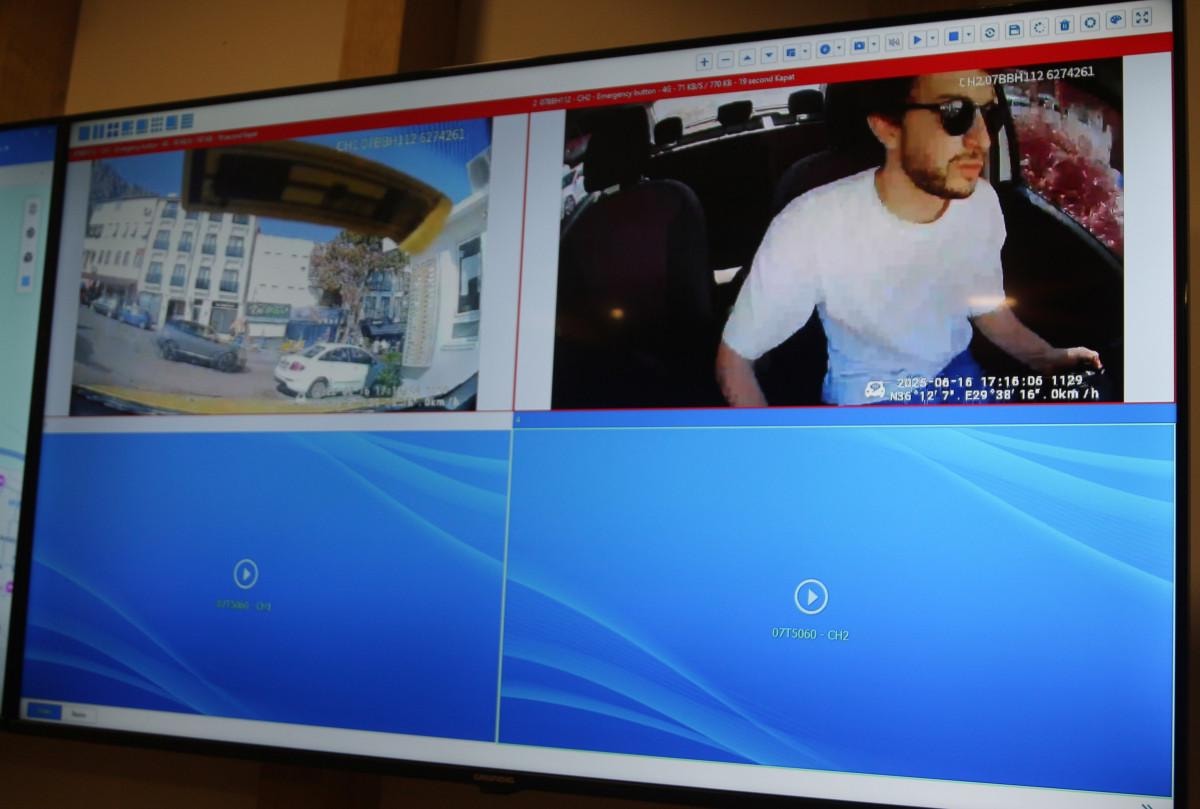The image size is (1200, 809).
Task: Toggle the audio mute speaker icon
Action: click(x=893, y=42)
